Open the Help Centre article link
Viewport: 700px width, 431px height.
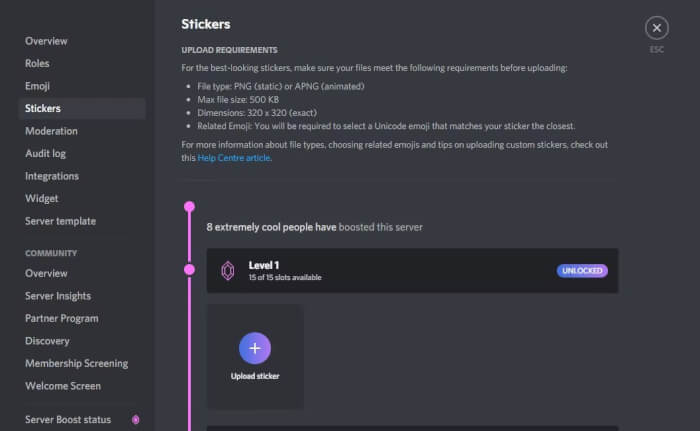click(234, 158)
